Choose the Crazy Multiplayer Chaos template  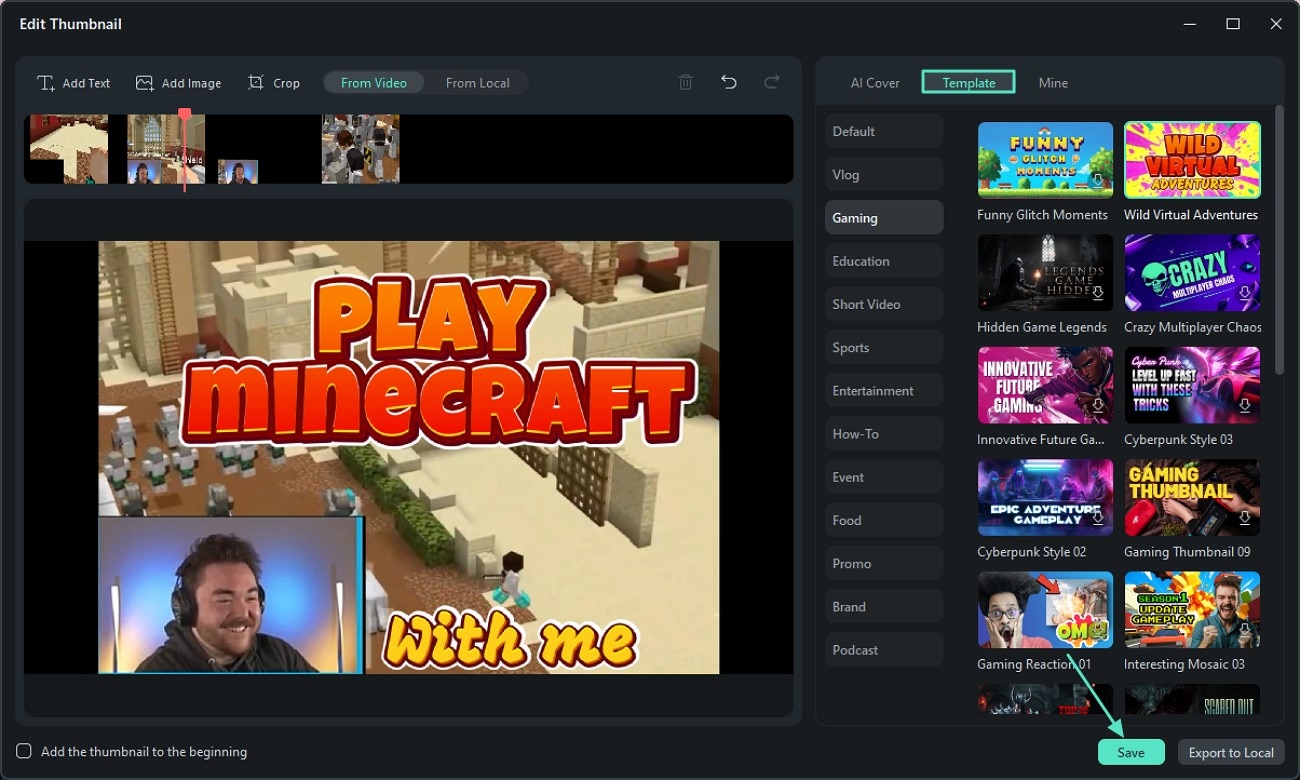point(1192,272)
